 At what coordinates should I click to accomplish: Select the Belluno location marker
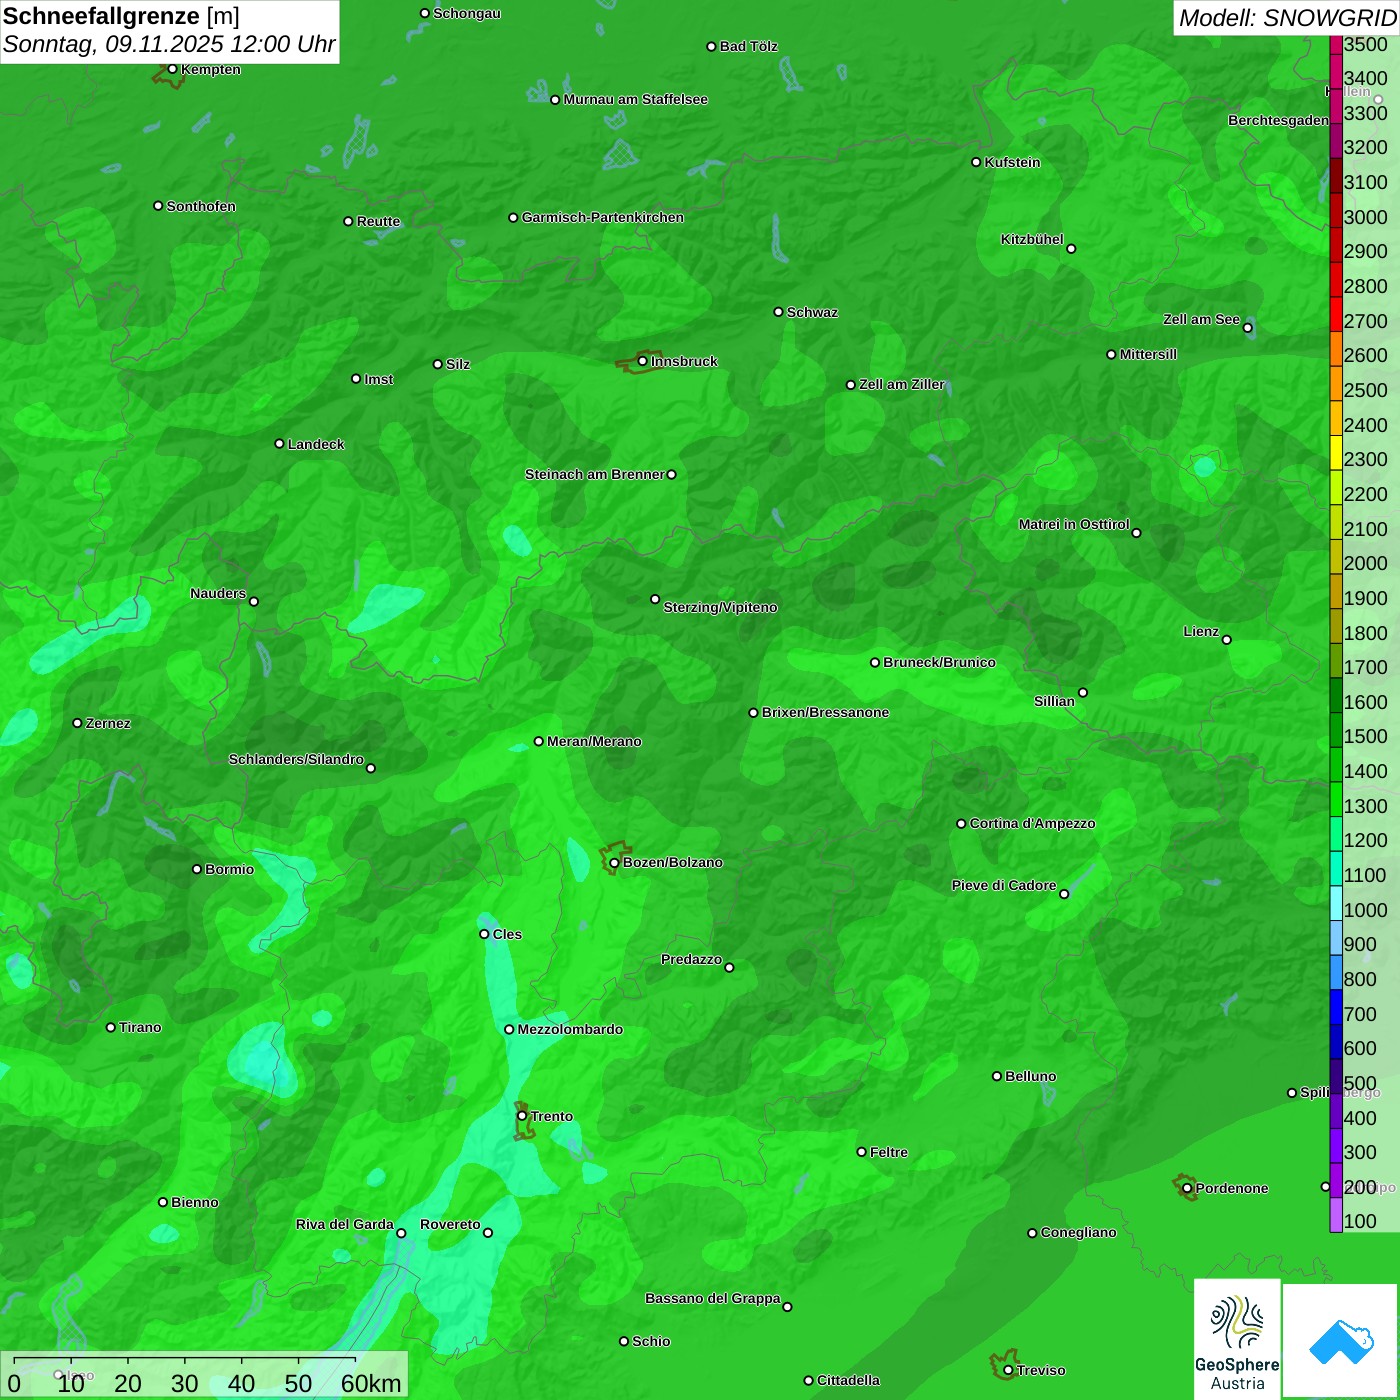point(996,1076)
